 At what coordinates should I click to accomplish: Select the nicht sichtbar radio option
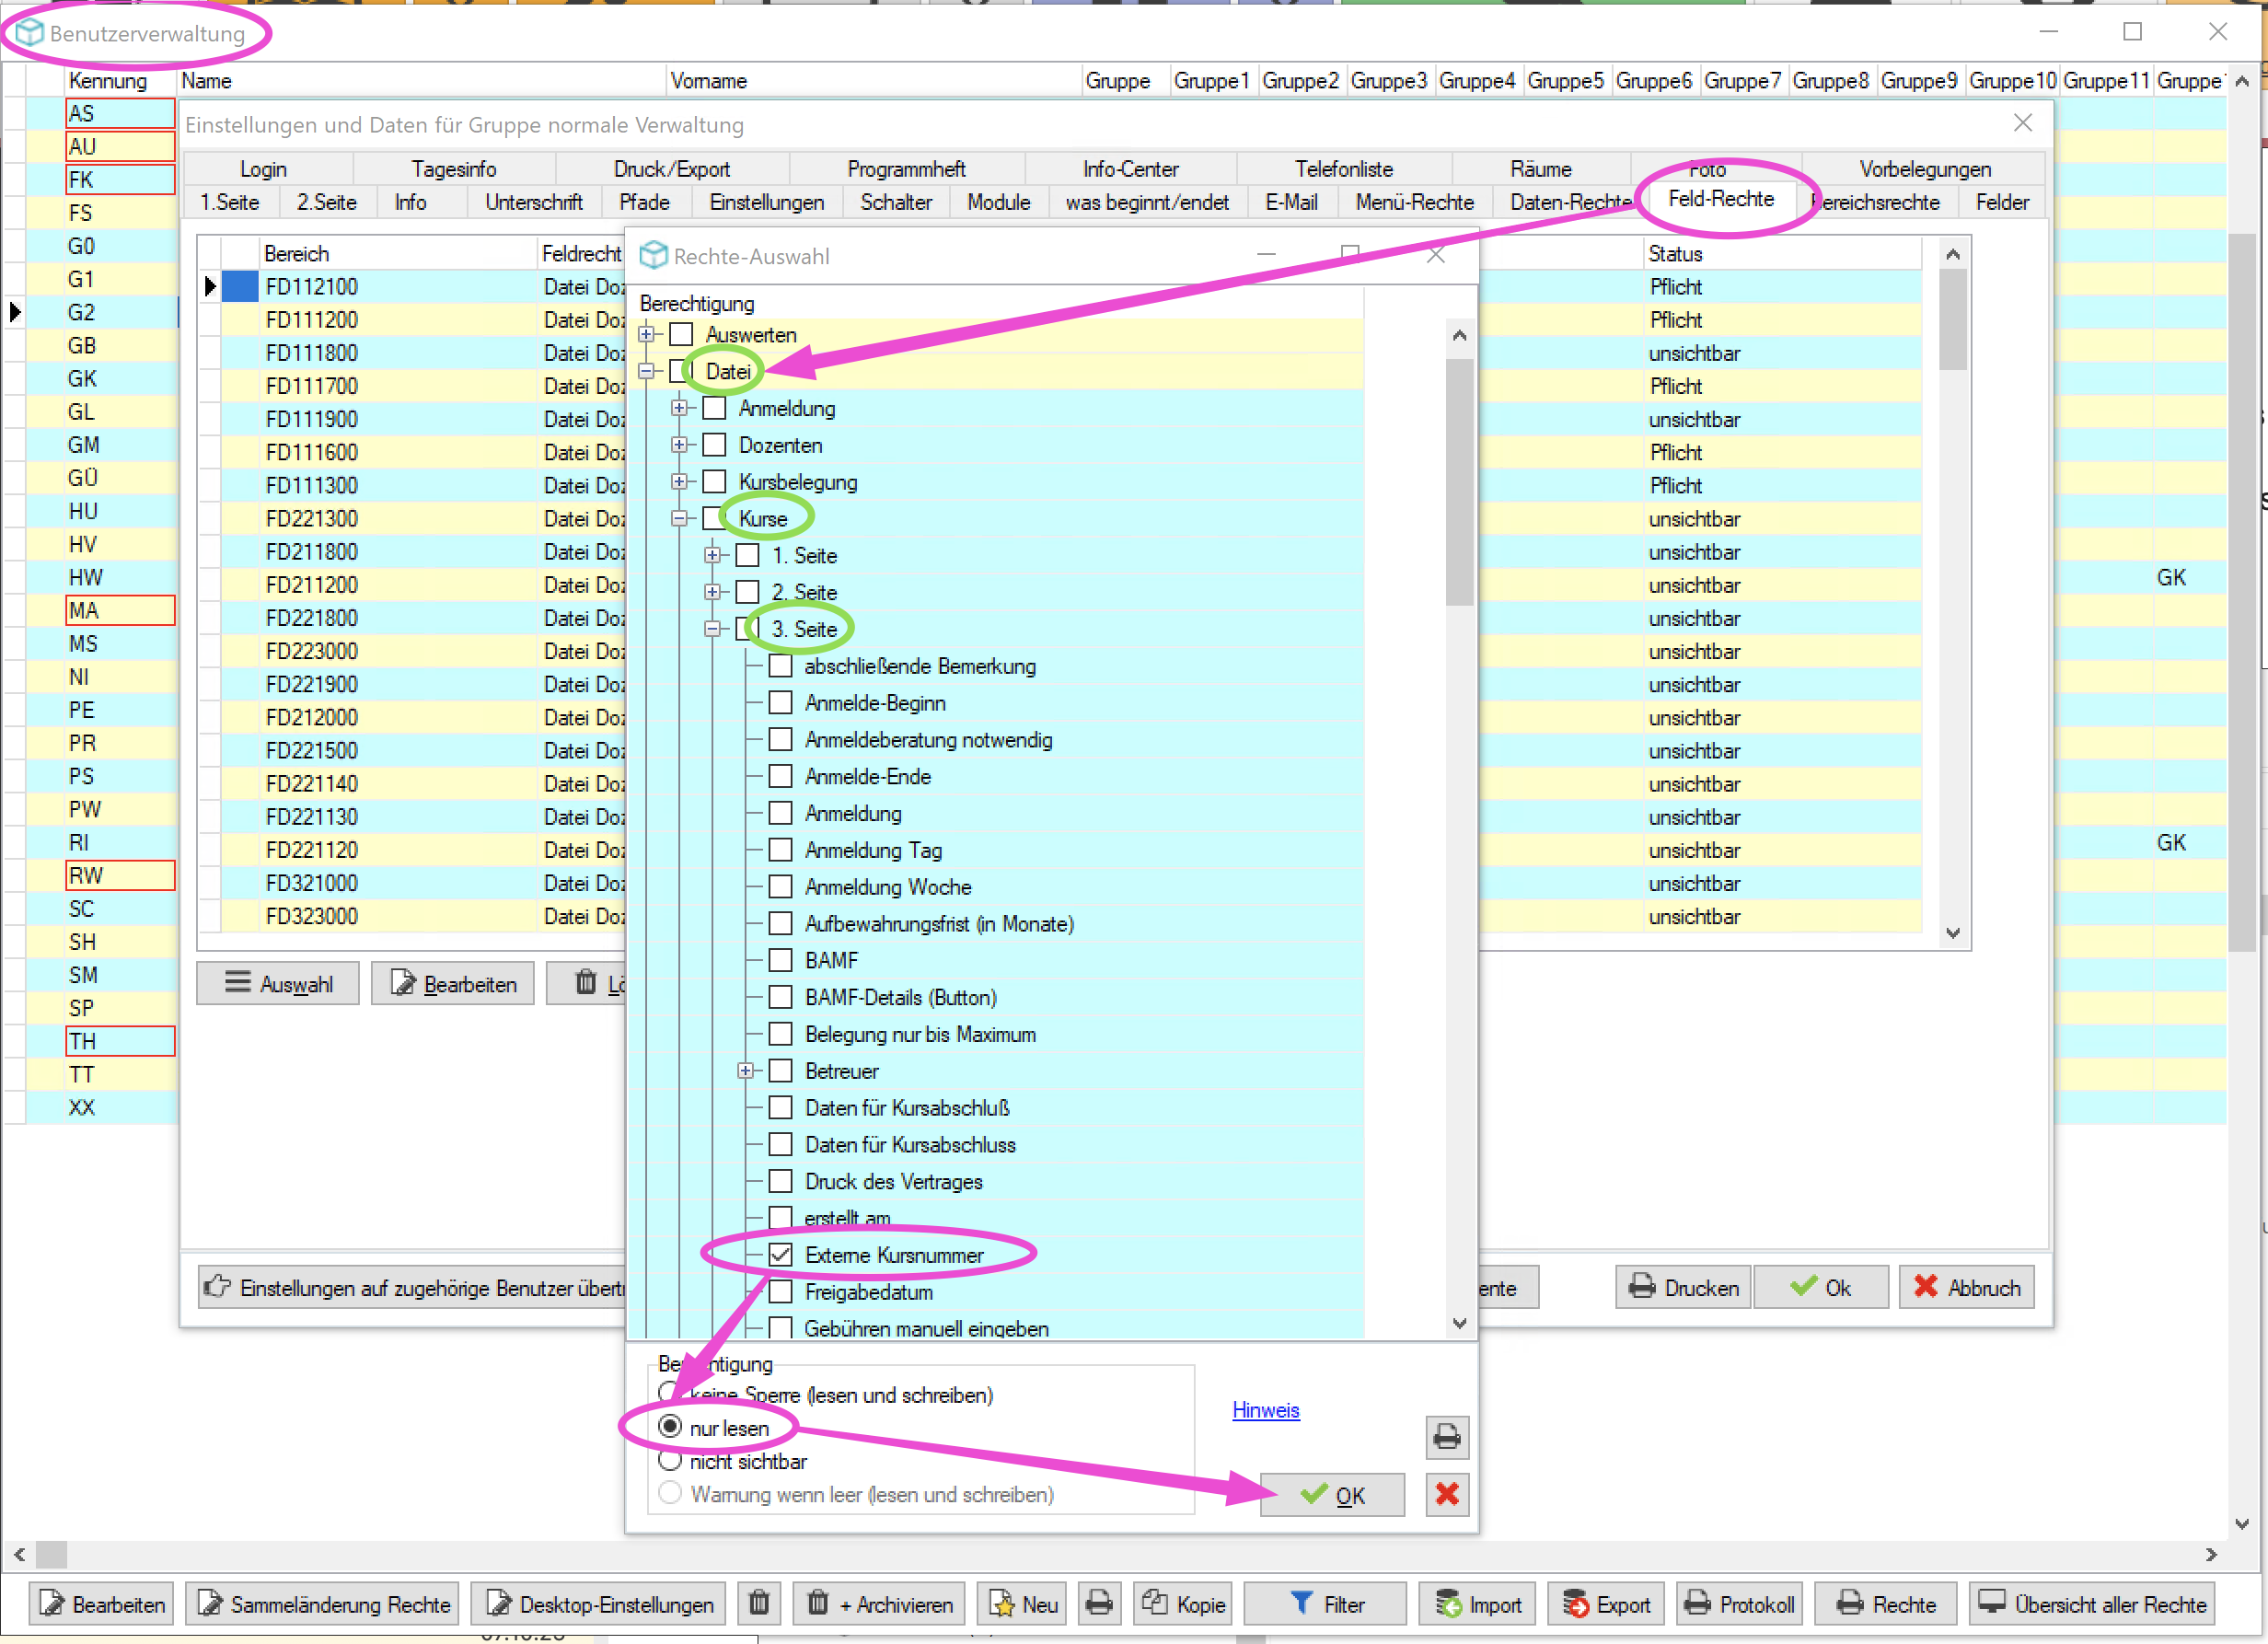(670, 1461)
